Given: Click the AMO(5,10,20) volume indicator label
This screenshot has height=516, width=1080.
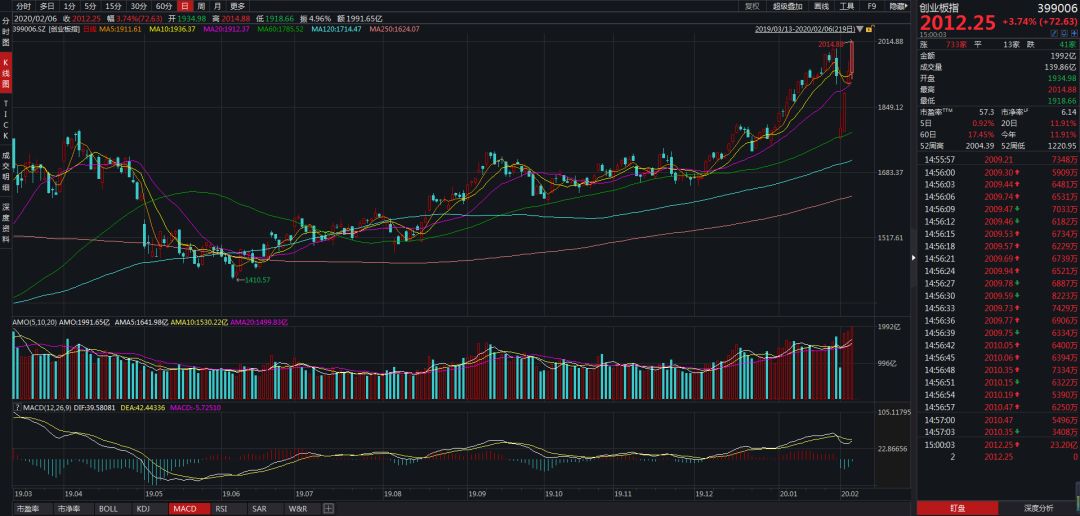Looking at the screenshot, I should [34, 322].
